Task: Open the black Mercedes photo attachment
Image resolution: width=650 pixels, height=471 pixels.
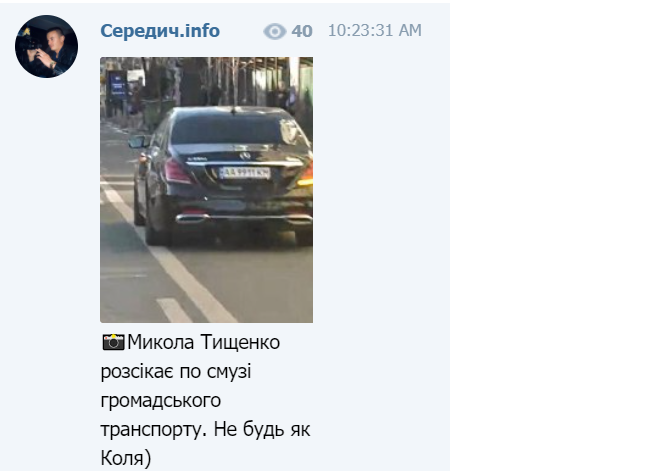Action: click(x=206, y=190)
